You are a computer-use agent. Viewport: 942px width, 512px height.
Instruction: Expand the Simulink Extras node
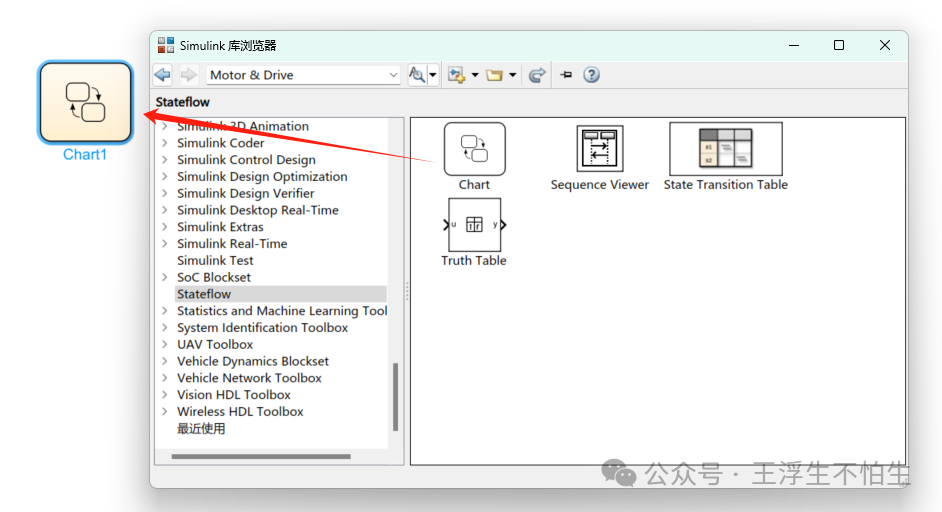point(165,227)
